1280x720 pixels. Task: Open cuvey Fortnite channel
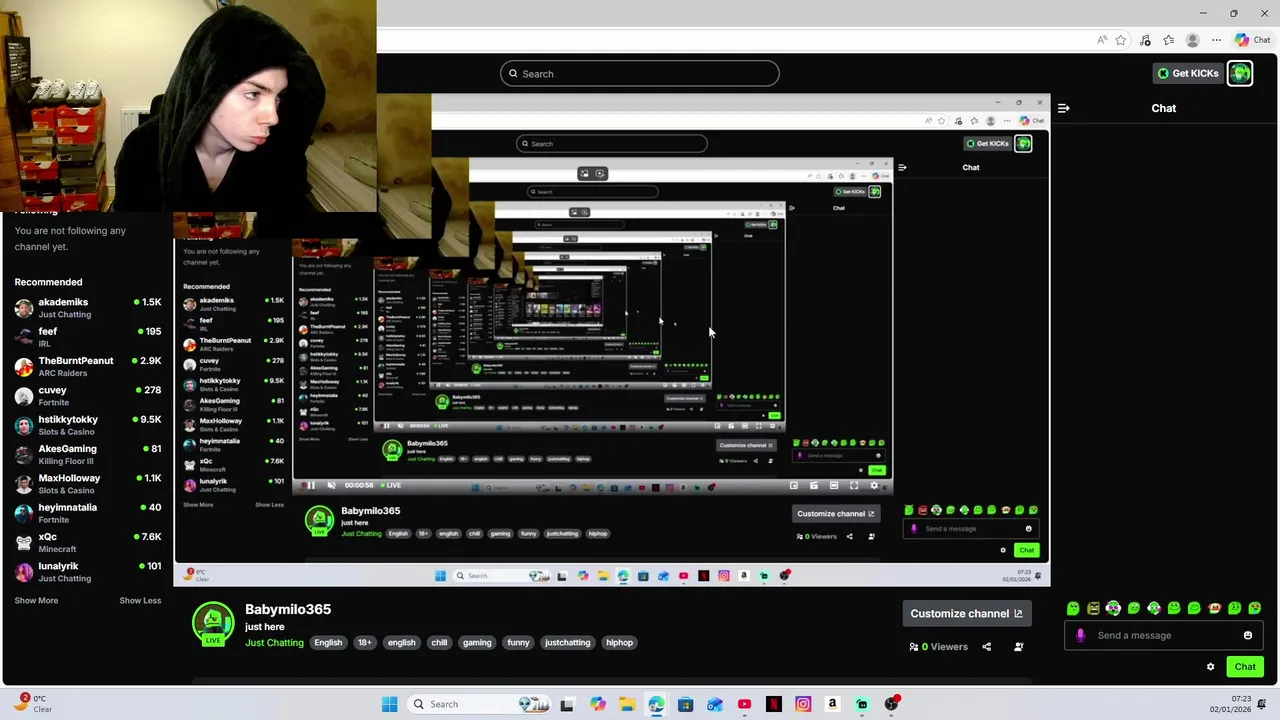pyautogui.click(x=87, y=395)
